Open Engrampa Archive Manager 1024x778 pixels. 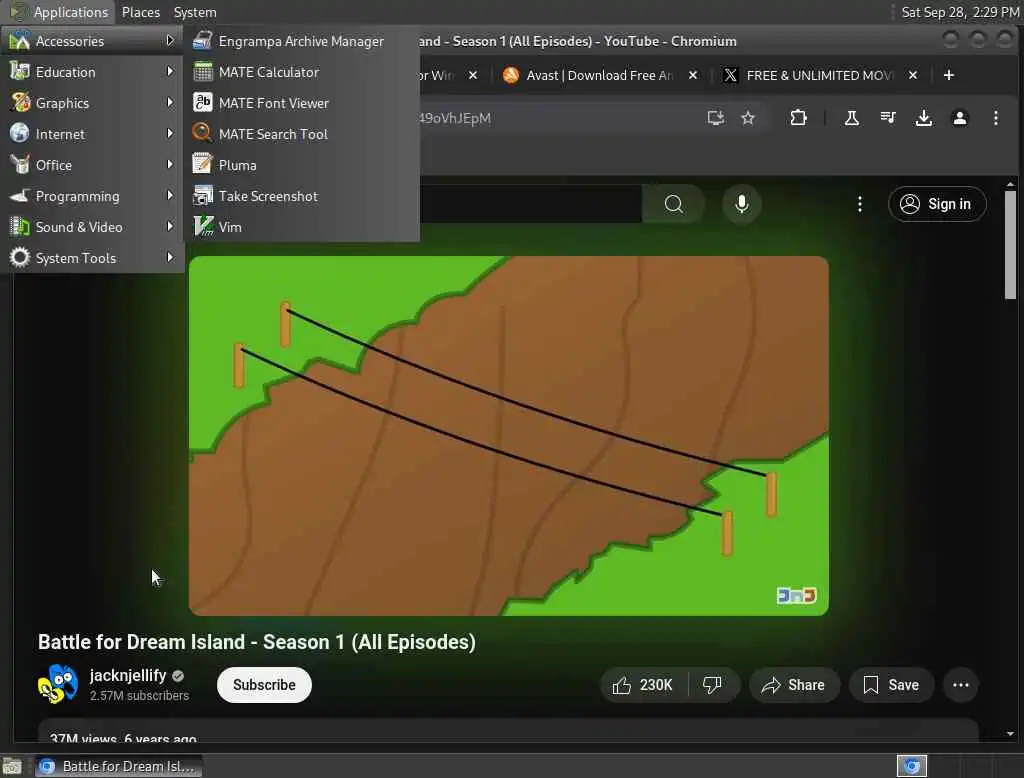click(x=301, y=41)
